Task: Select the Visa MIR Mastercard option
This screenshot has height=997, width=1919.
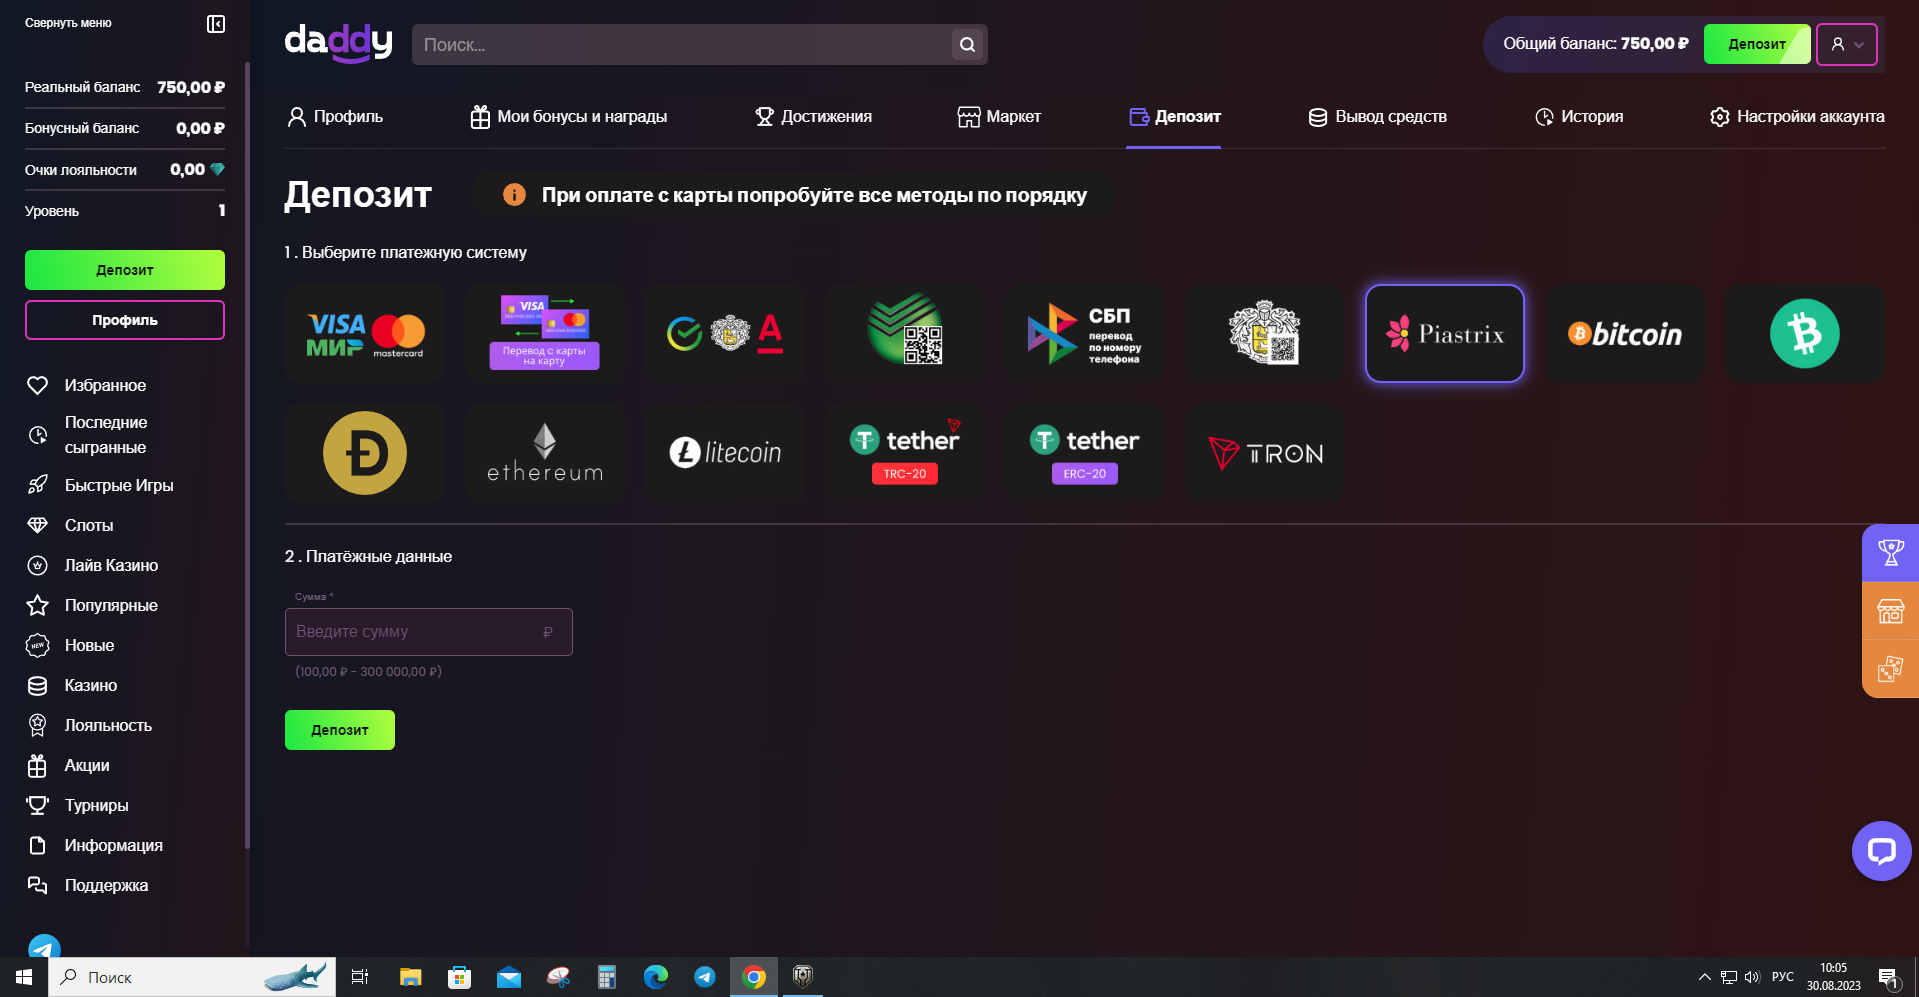Action: [364, 334]
